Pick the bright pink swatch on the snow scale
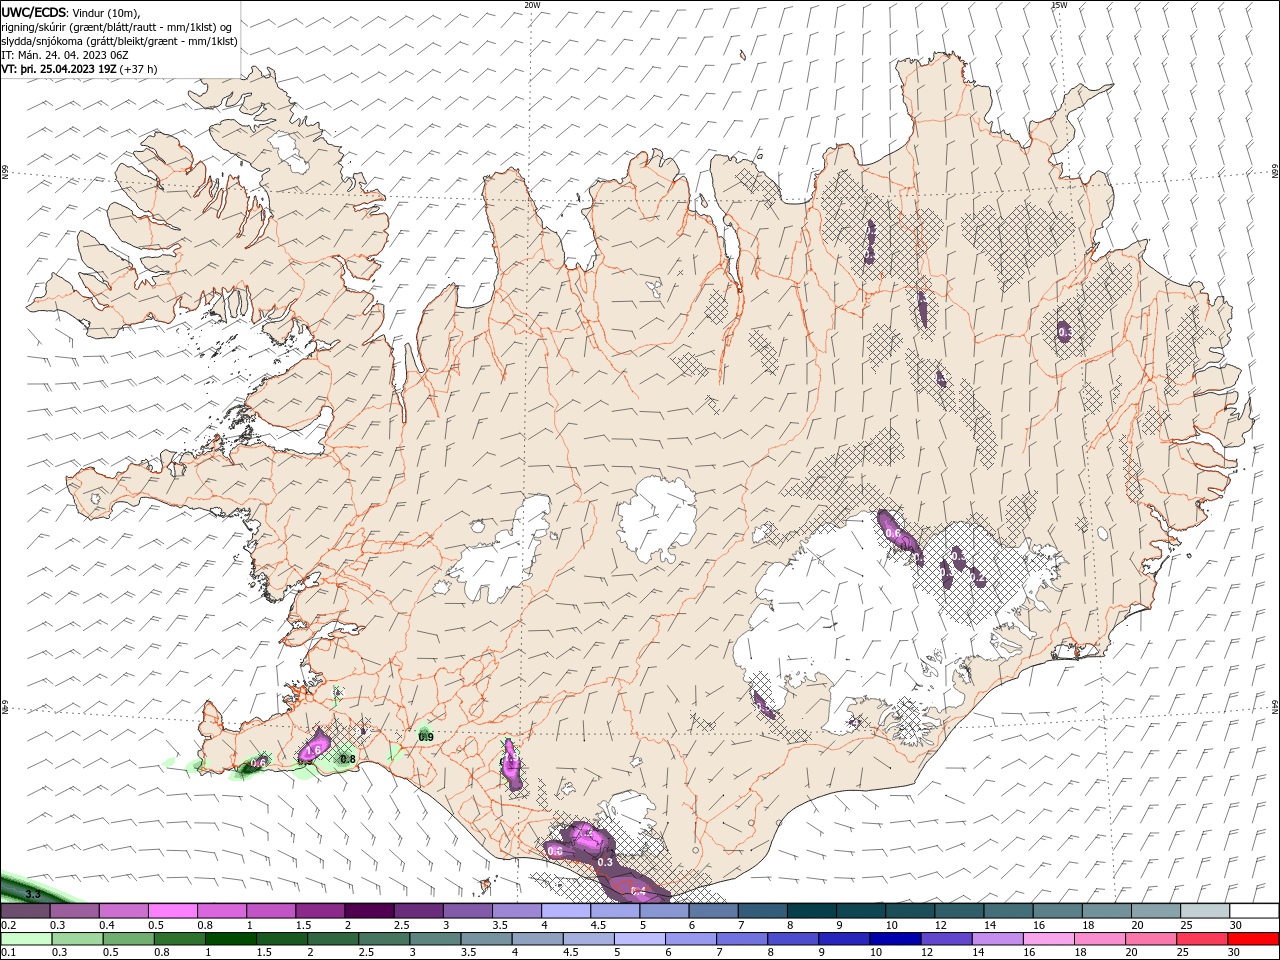 click(172, 911)
